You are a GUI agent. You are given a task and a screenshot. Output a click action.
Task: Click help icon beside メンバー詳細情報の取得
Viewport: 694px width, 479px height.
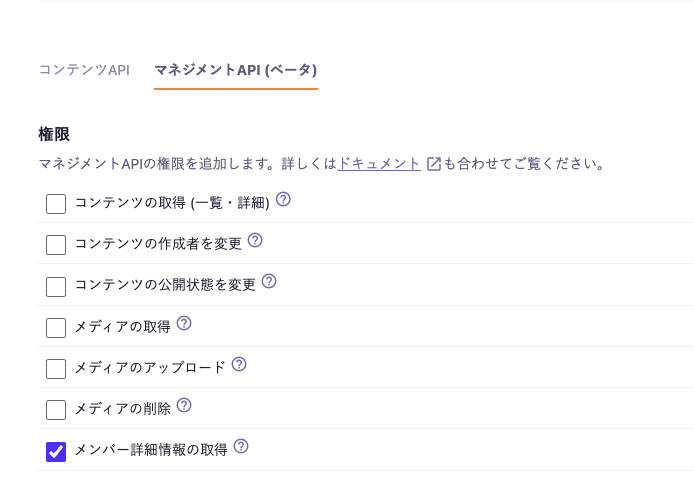(x=241, y=447)
